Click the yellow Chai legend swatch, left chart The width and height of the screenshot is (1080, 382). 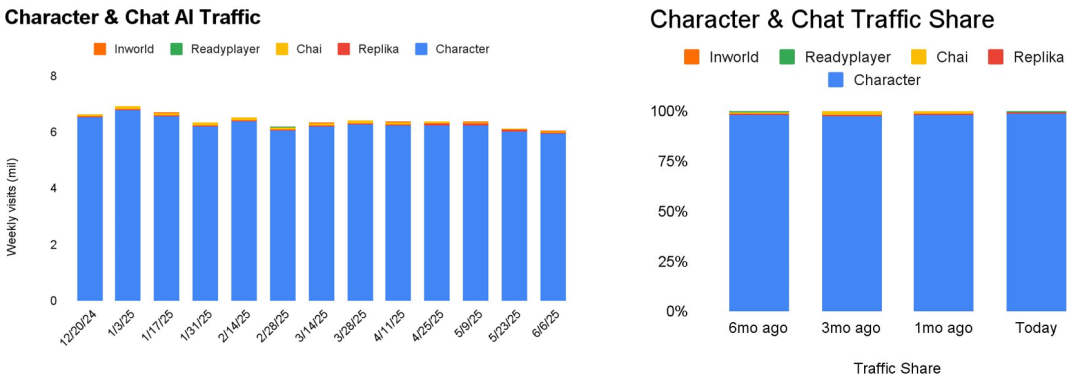pyautogui.click(x=283, y=49)
